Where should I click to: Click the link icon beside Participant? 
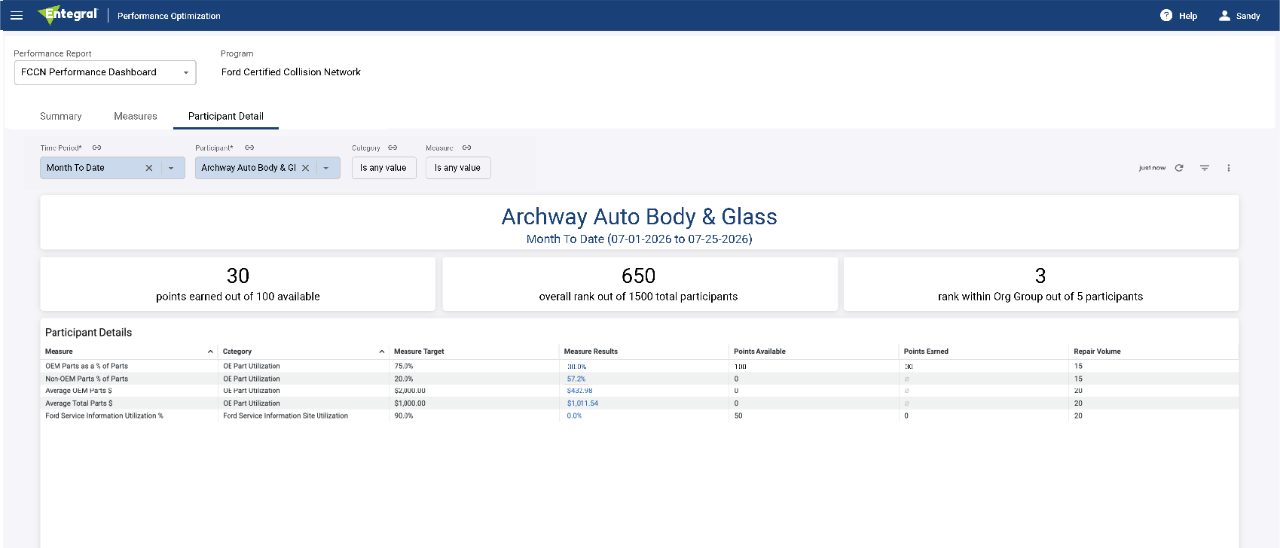(249, 148)
